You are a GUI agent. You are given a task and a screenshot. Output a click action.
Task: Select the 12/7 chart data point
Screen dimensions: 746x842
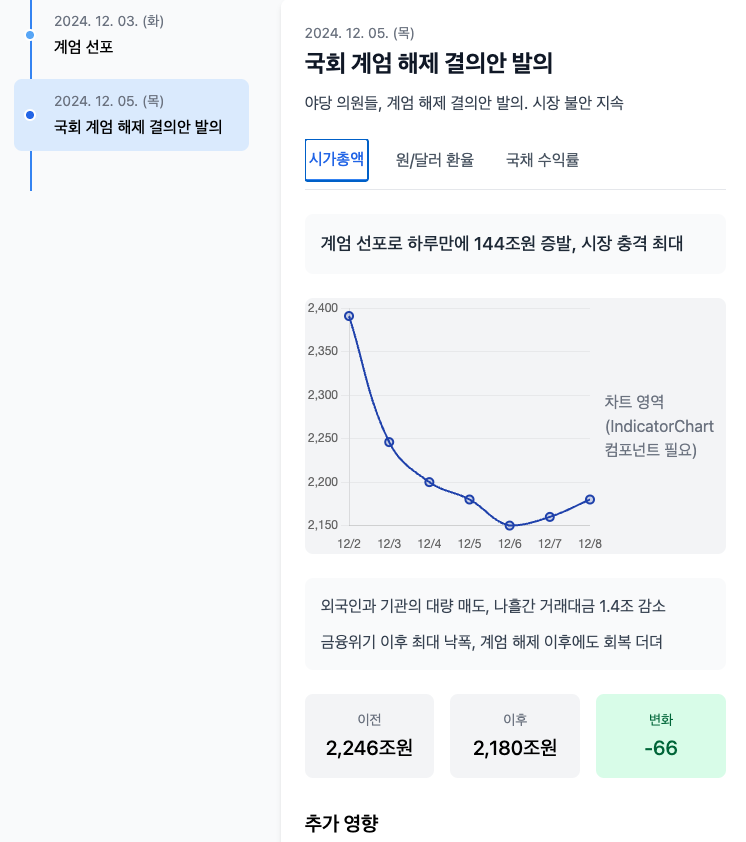point(550,517)
